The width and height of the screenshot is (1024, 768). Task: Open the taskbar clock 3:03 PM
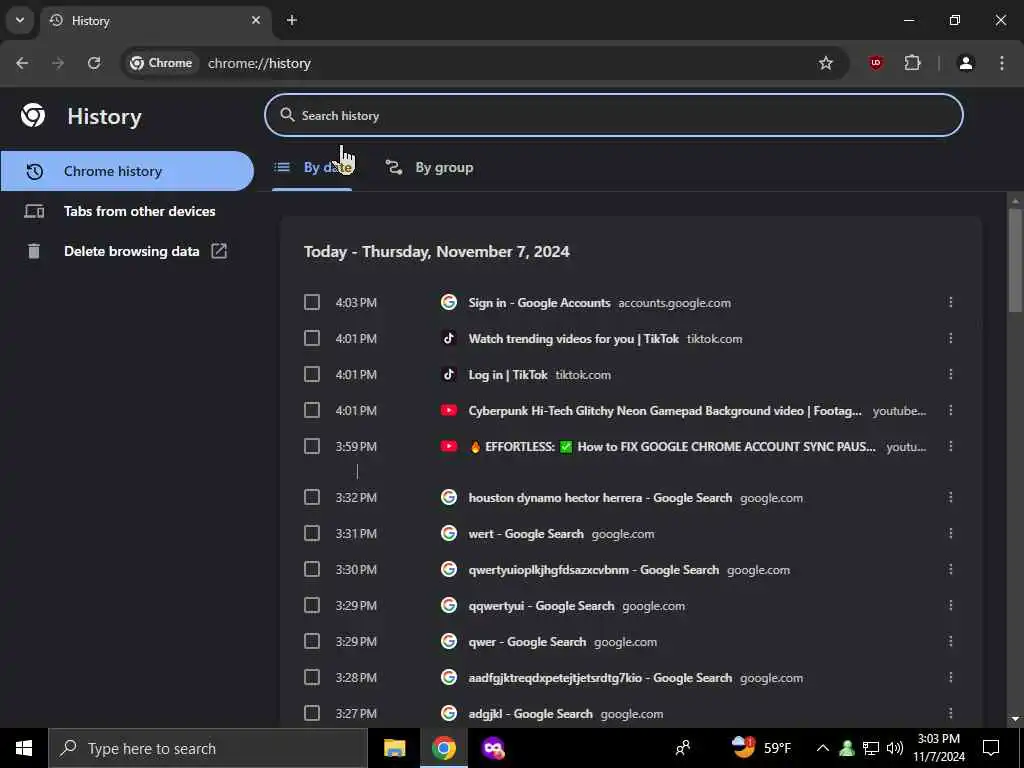[x=938, y=748]
